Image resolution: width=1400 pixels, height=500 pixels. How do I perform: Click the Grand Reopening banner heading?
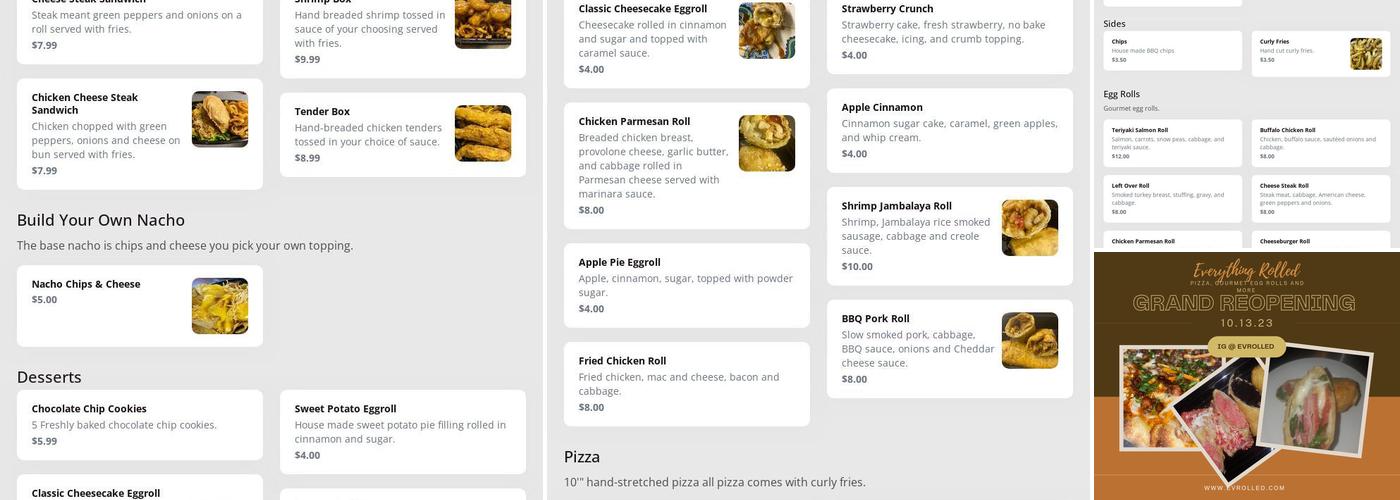click(1245, 303)
